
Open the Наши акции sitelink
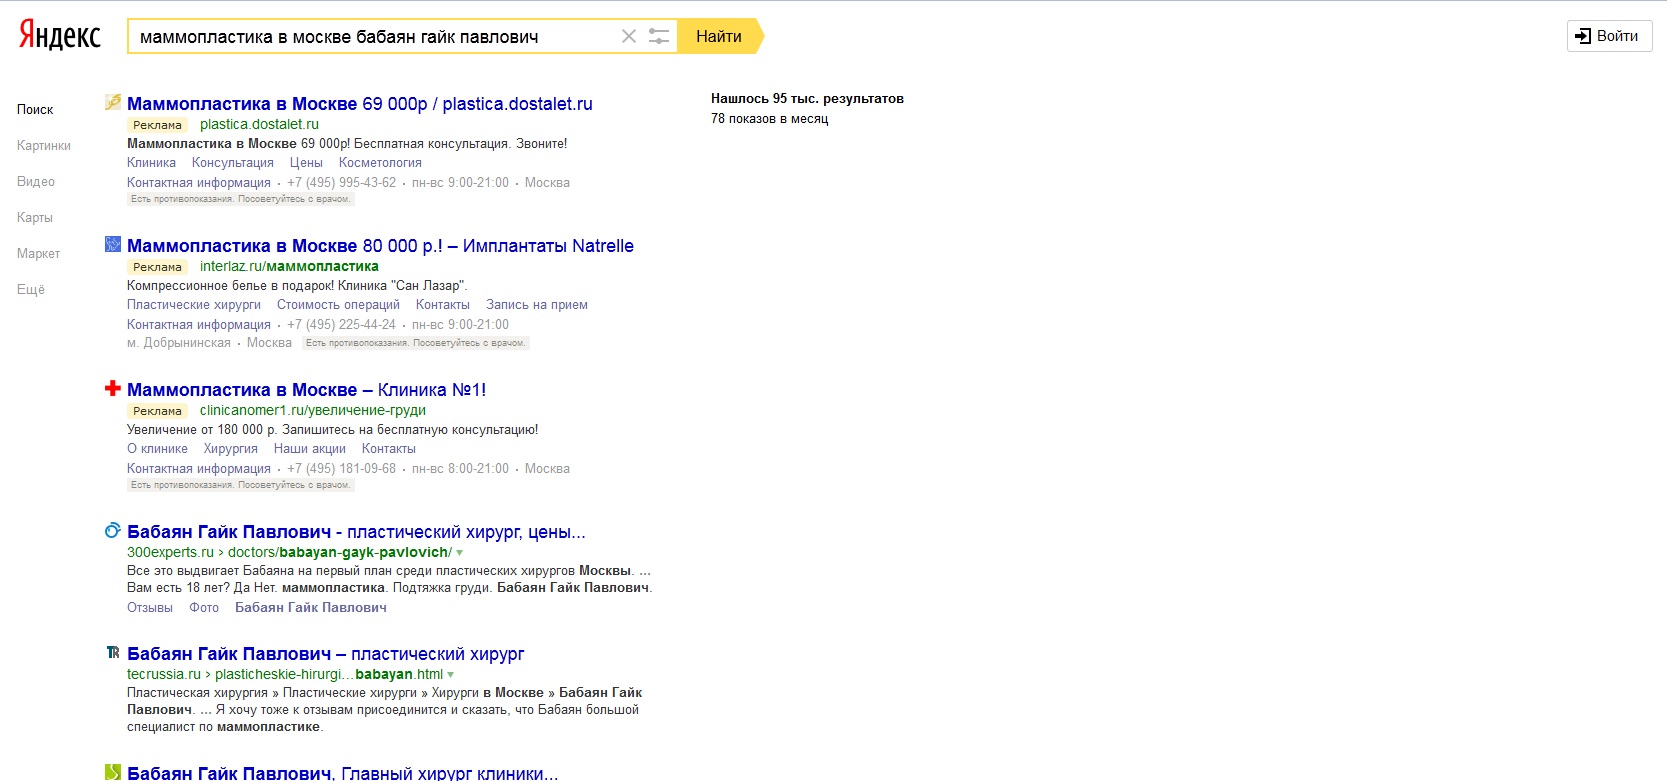(x=310, y=449)
